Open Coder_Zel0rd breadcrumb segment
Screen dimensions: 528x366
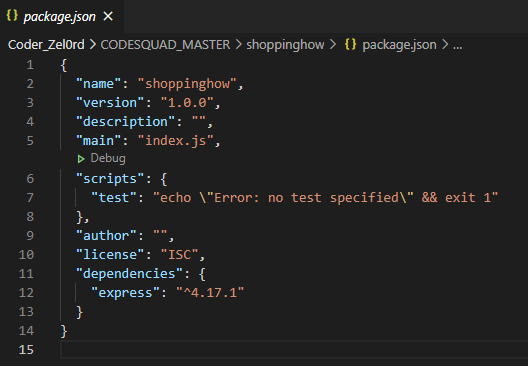point(46,45)
